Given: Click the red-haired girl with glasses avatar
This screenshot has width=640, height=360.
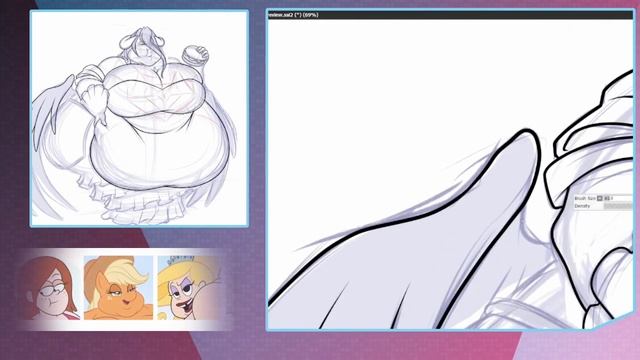Looking at the screenshot, I should coord(50,288).
